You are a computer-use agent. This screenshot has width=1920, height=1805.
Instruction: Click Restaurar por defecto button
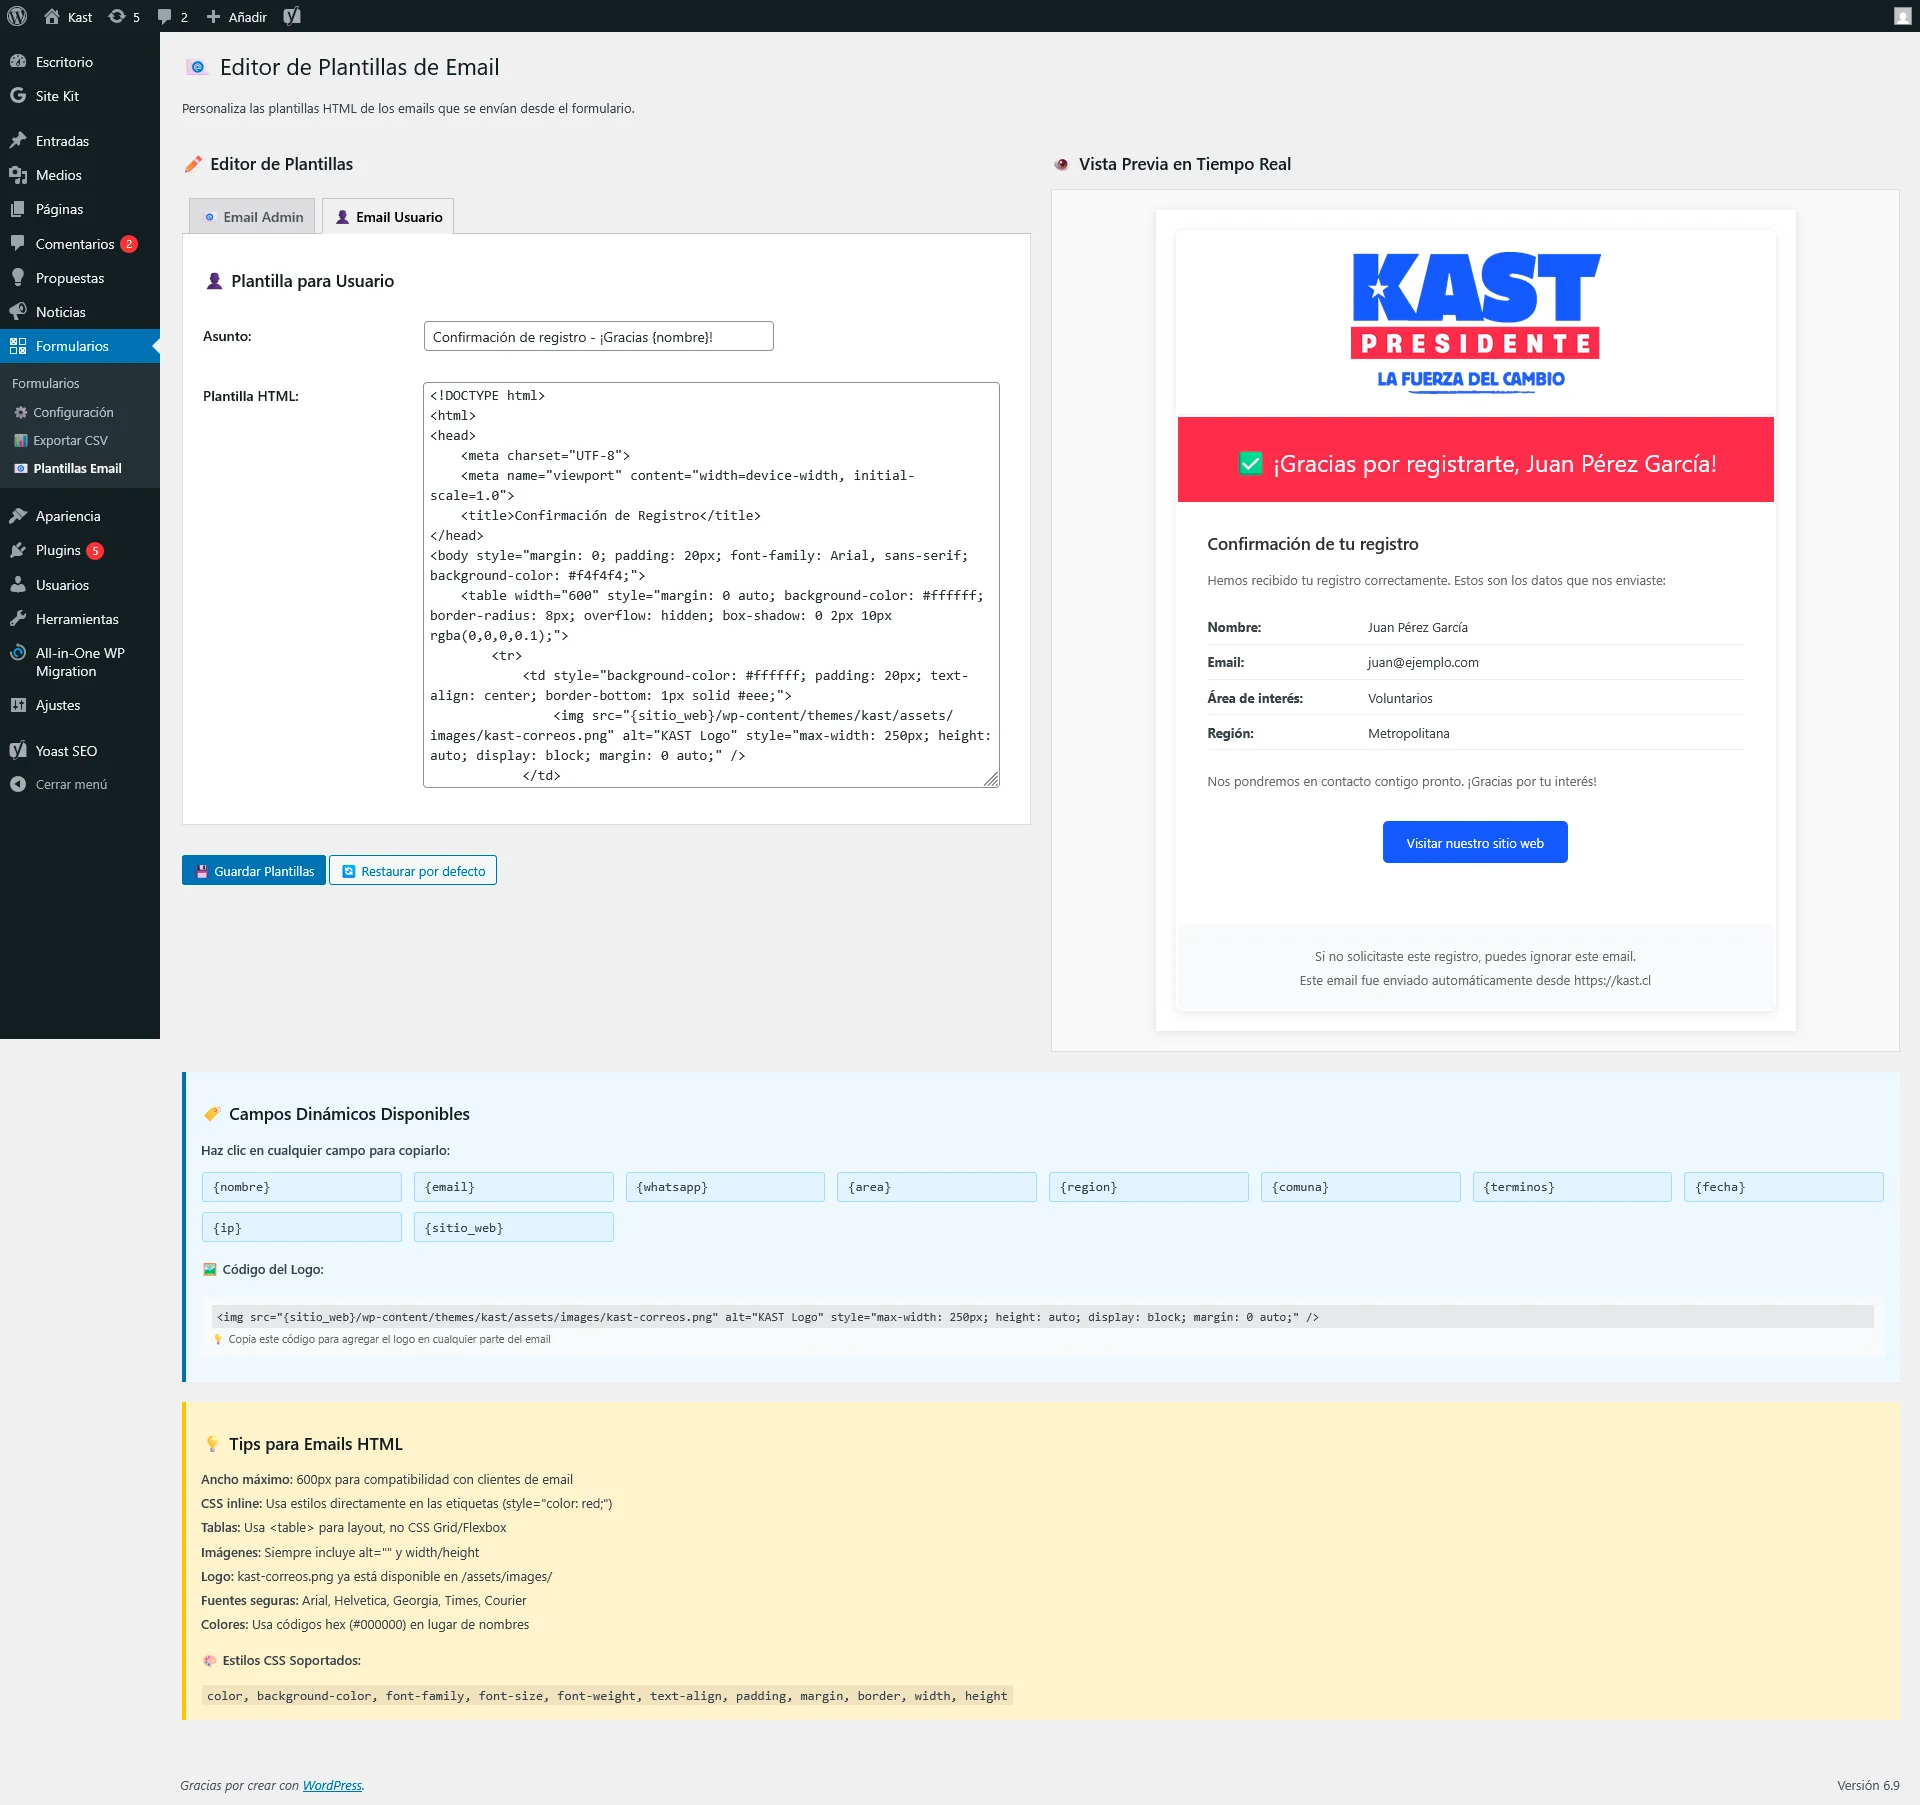(x=413, y=871)
